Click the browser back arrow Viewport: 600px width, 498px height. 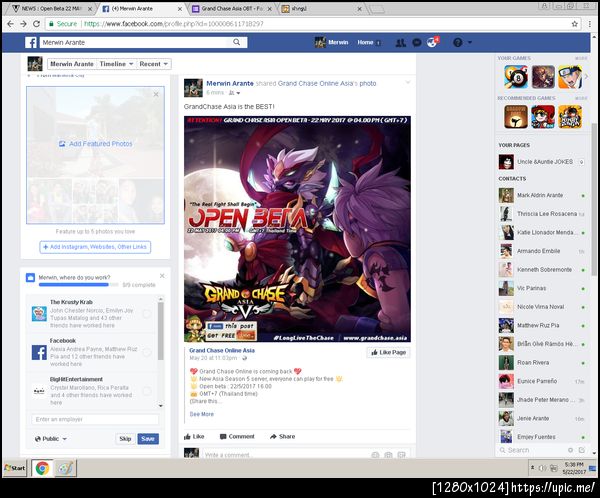pos(10,24)
